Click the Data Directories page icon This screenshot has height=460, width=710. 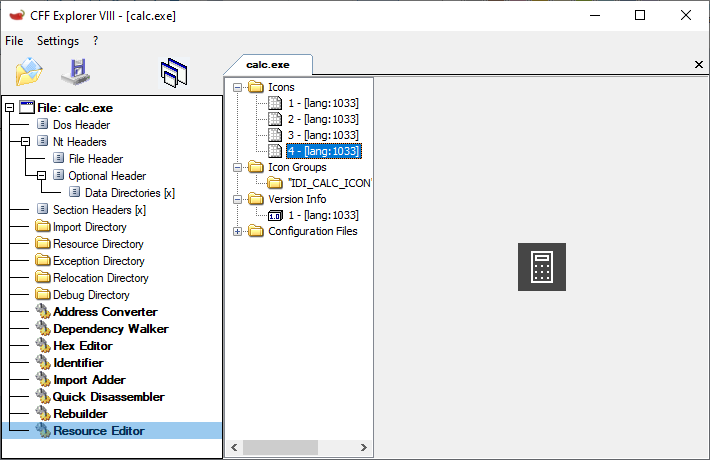coord(75,192)
